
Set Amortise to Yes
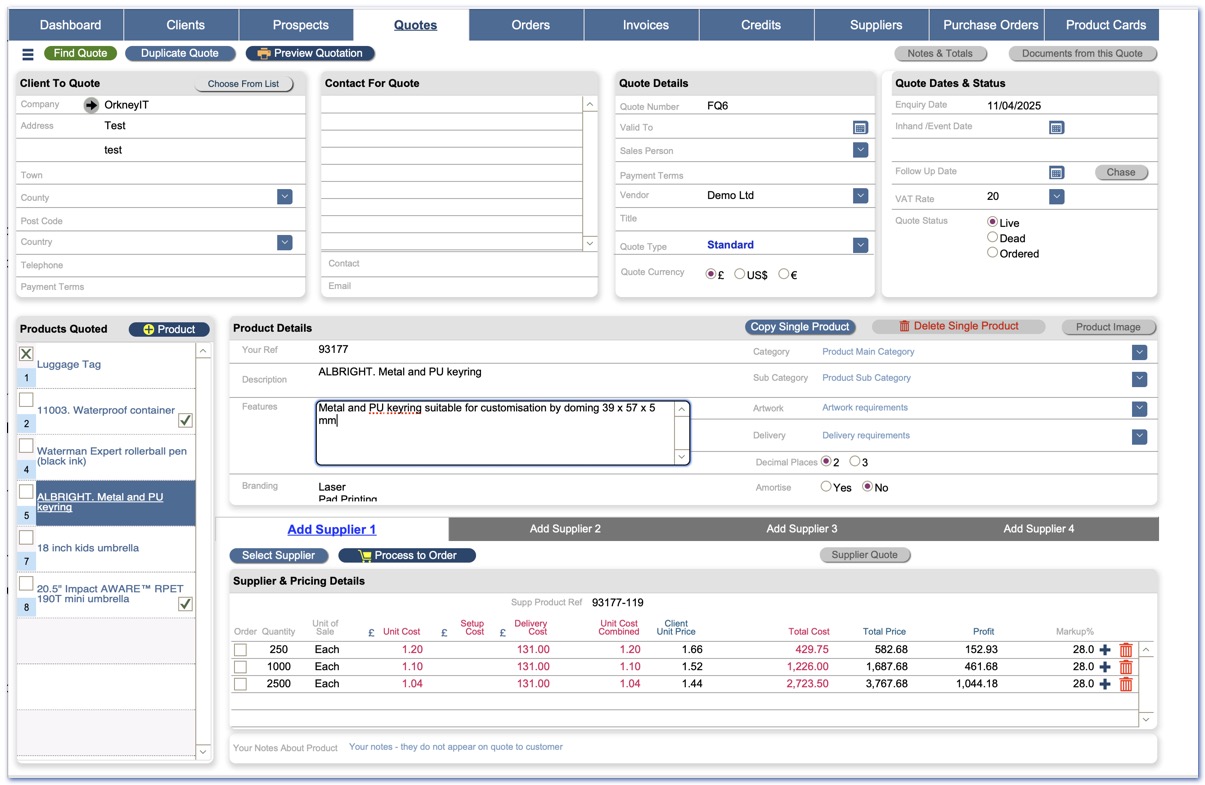tap(826, 487)
